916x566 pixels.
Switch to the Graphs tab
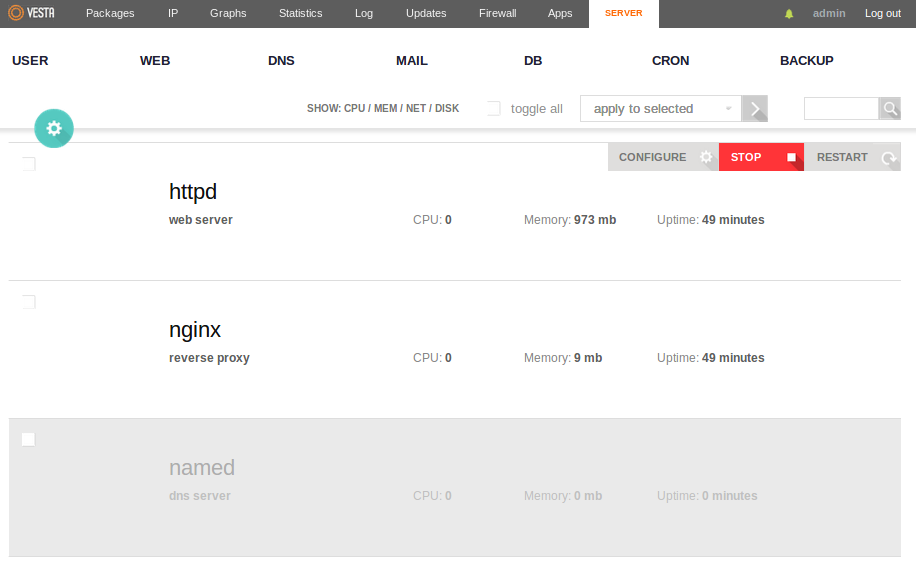click(x=228, y=14)
